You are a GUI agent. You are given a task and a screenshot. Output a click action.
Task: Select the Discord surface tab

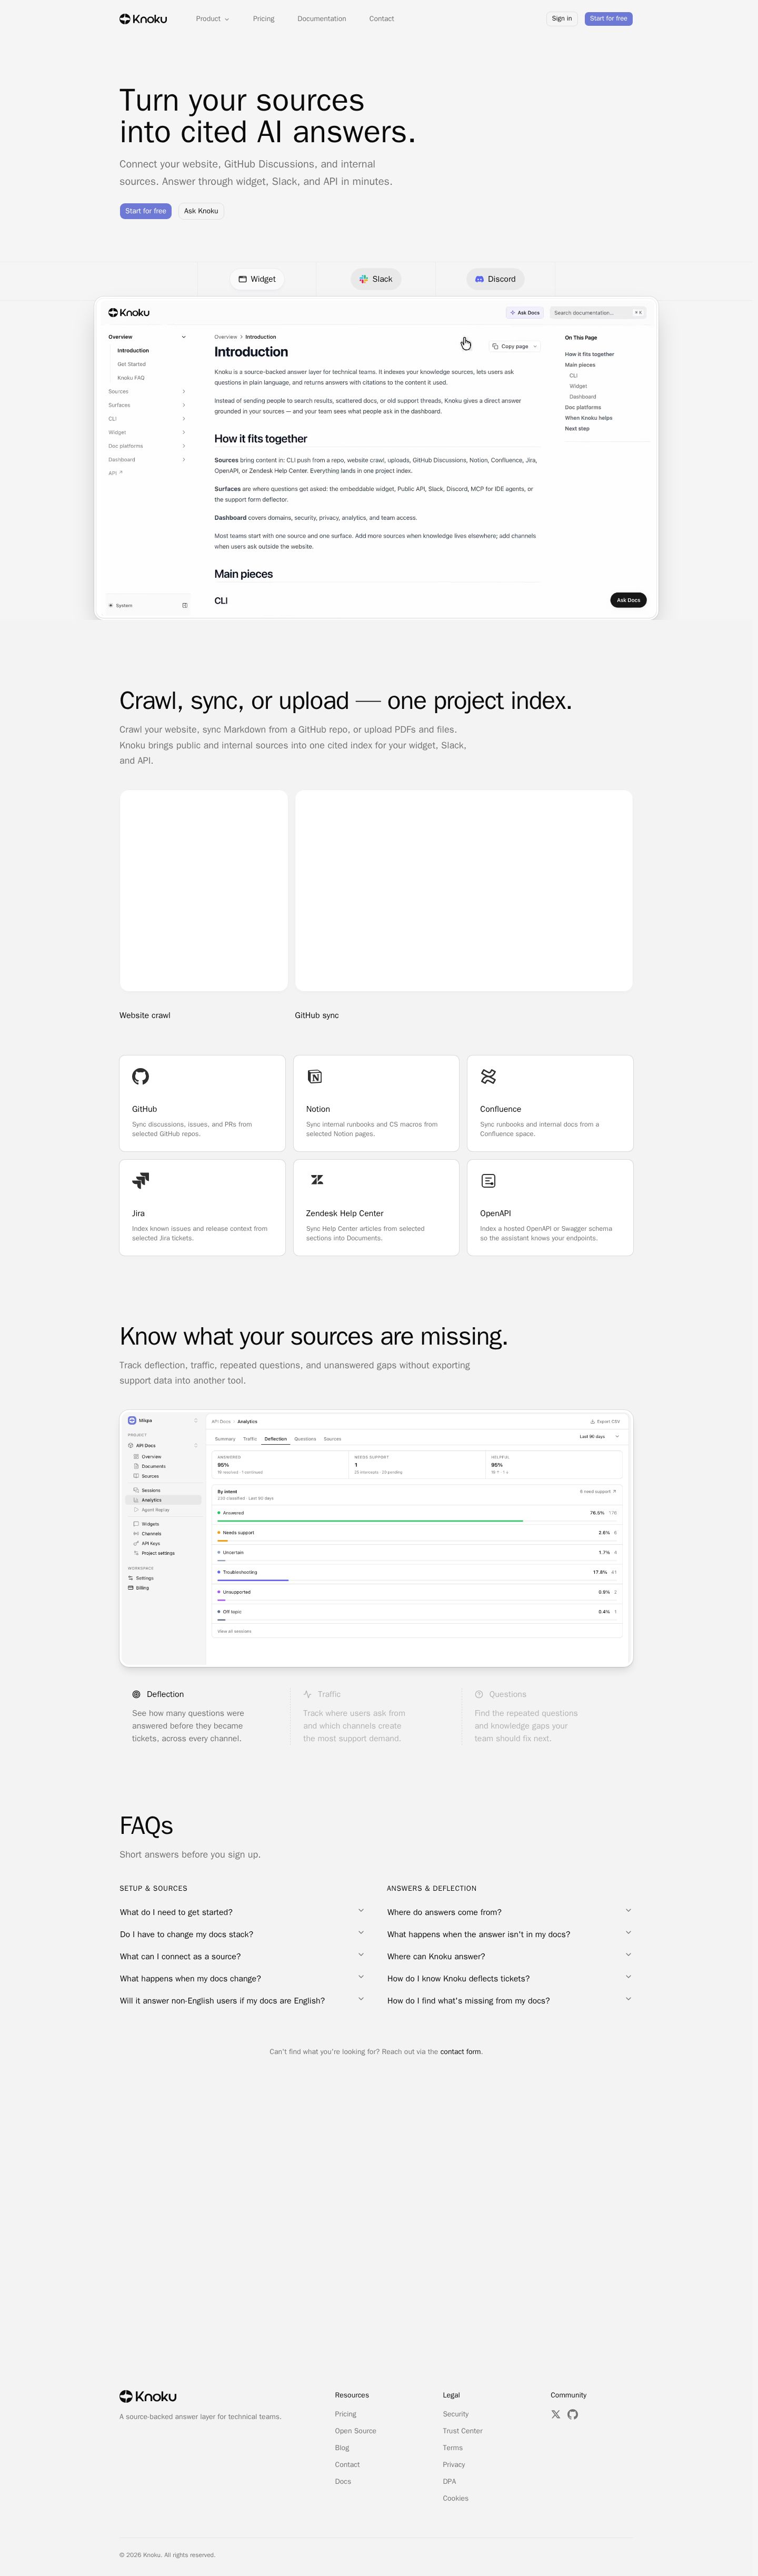495,279
